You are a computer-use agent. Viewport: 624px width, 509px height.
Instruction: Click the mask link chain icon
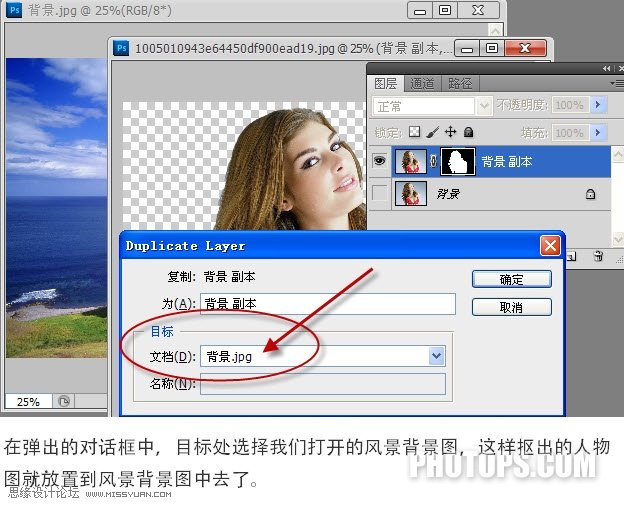[434, 161]
